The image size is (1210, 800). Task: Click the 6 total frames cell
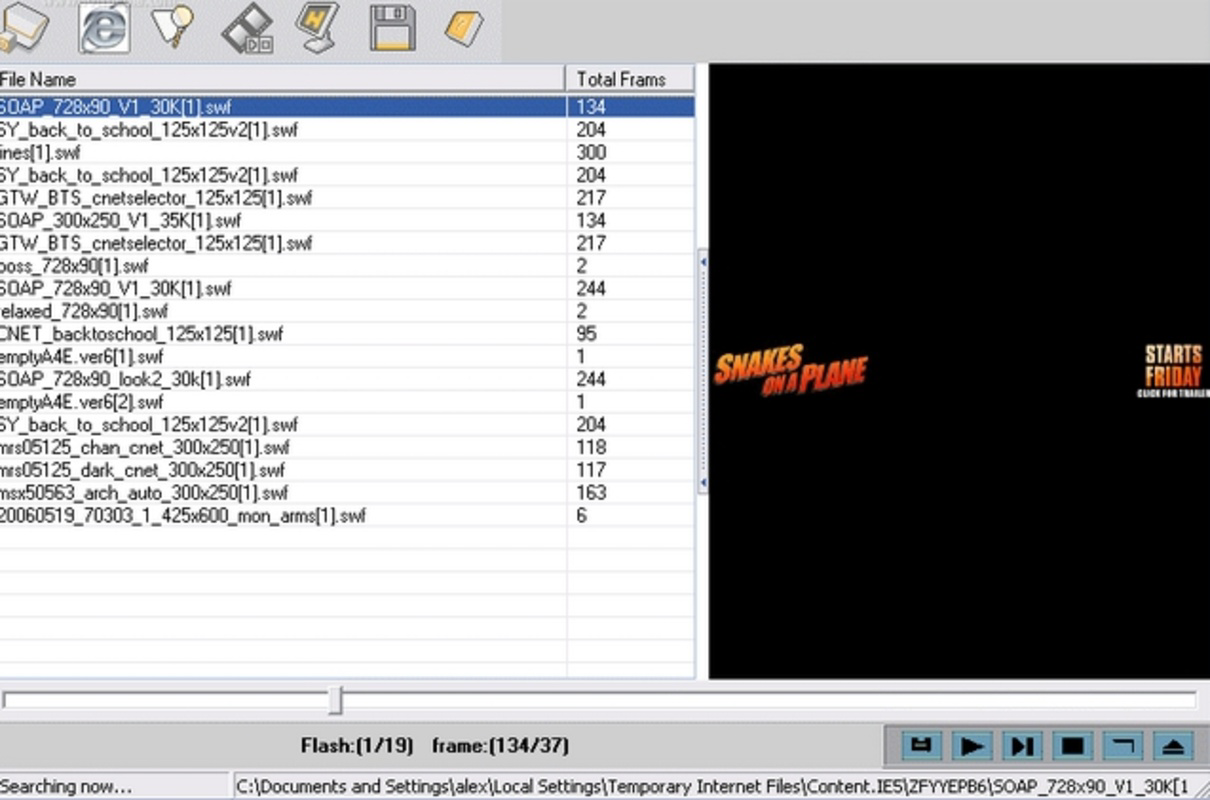tap(630, 515)
